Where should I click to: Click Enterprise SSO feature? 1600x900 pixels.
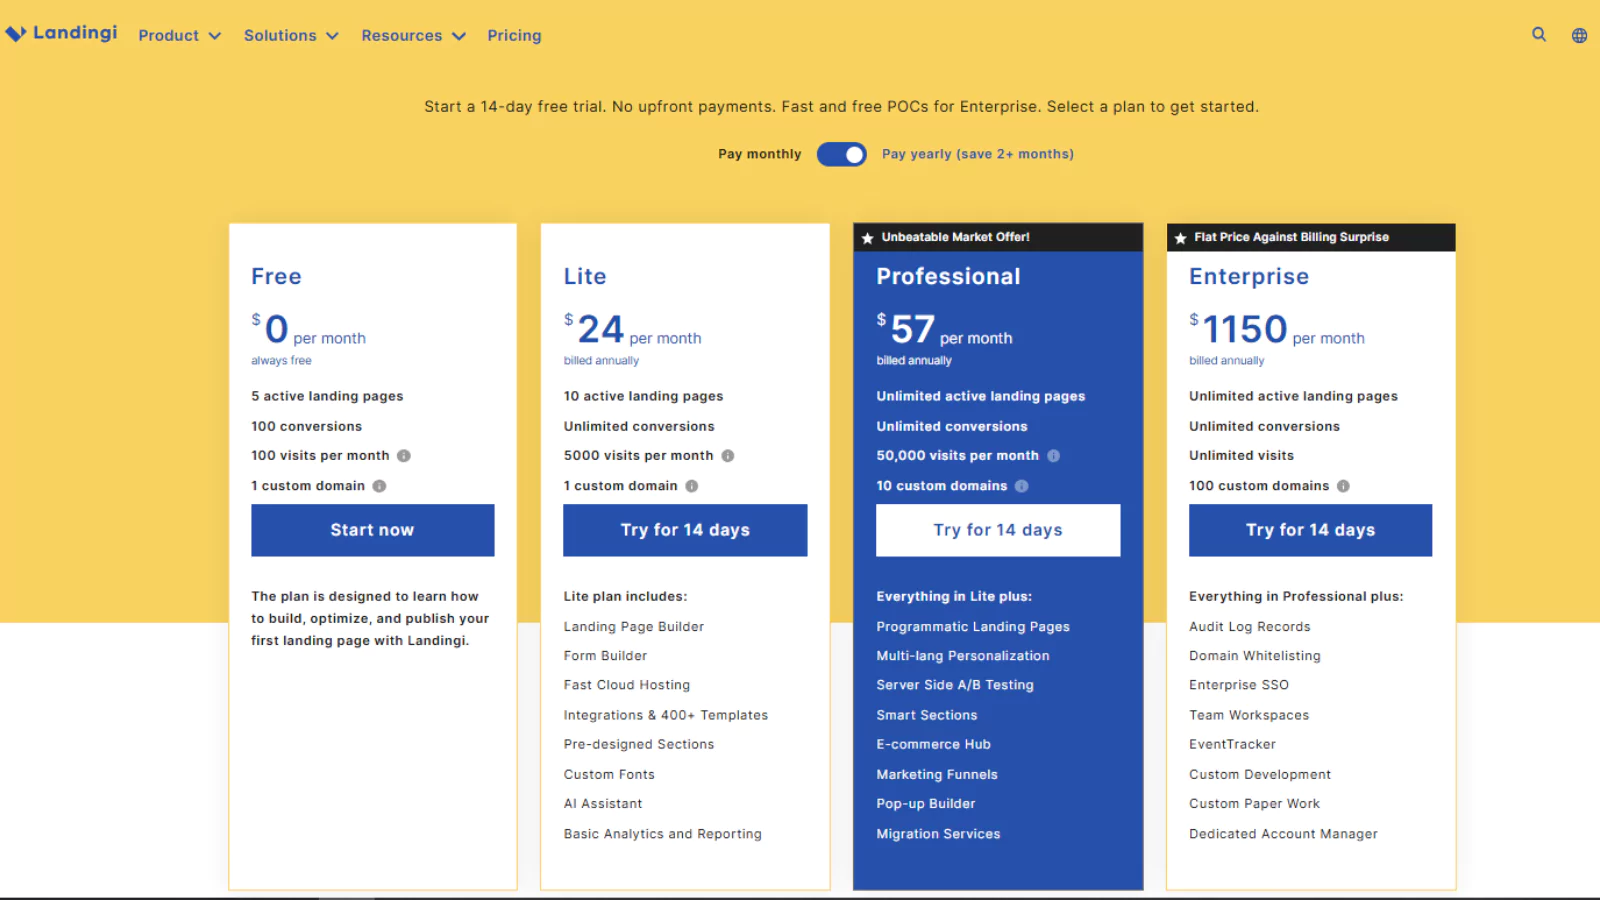(x=1239, y=685)
